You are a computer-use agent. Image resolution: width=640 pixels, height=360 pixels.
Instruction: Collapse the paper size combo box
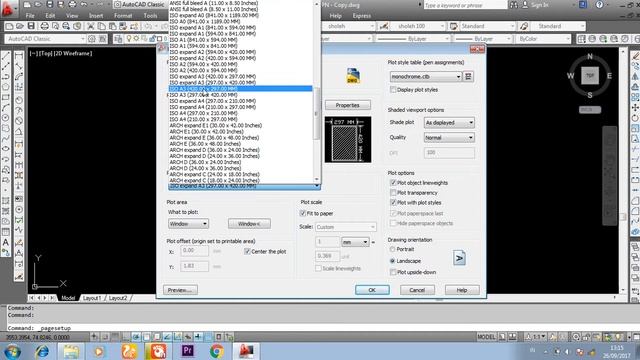point(317,186)
